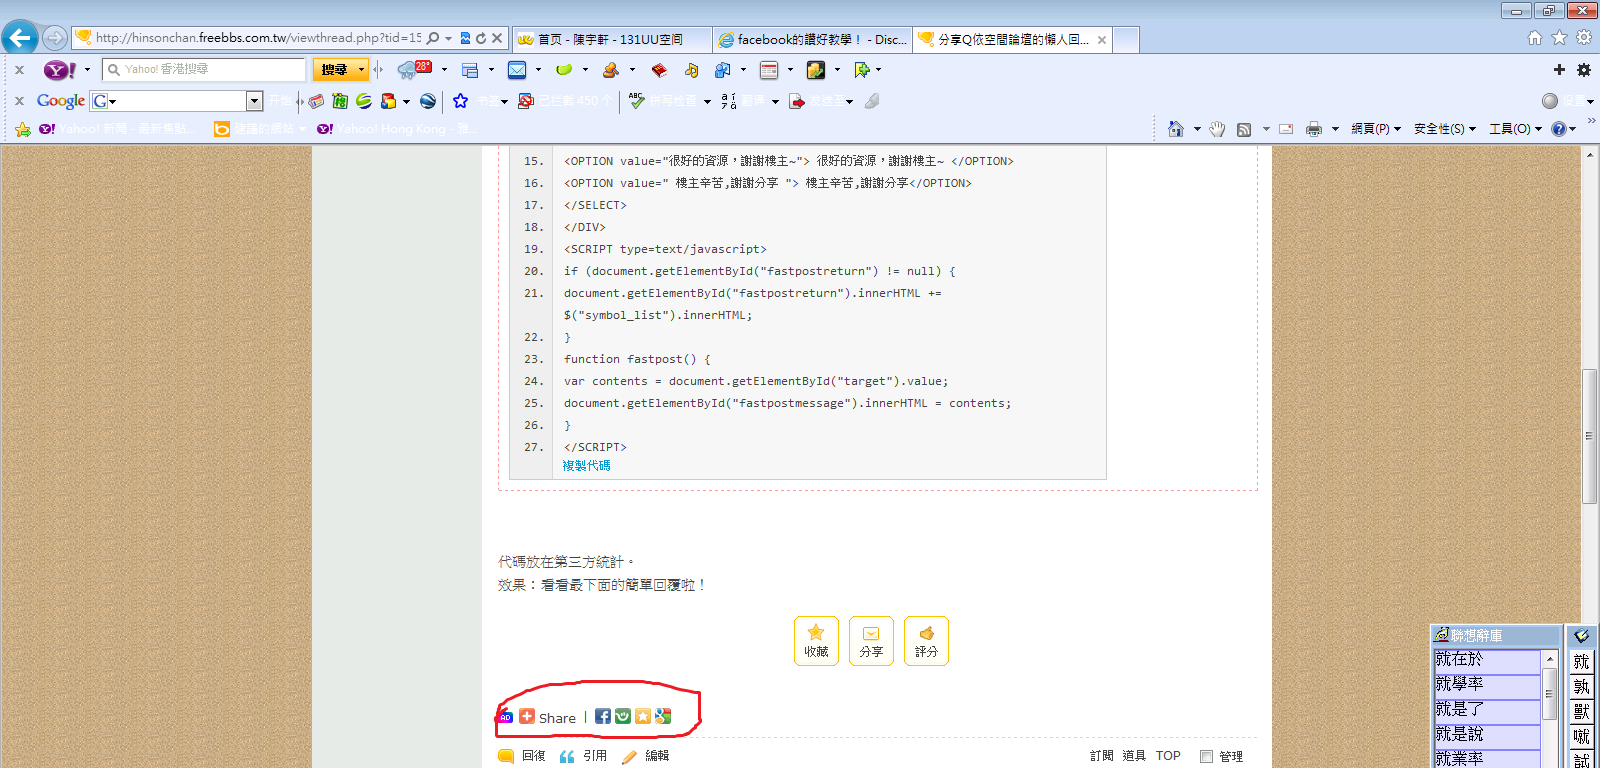Switch to the facebook的讚好教學 tab
Screen dimensions: 1600x768
812,39
